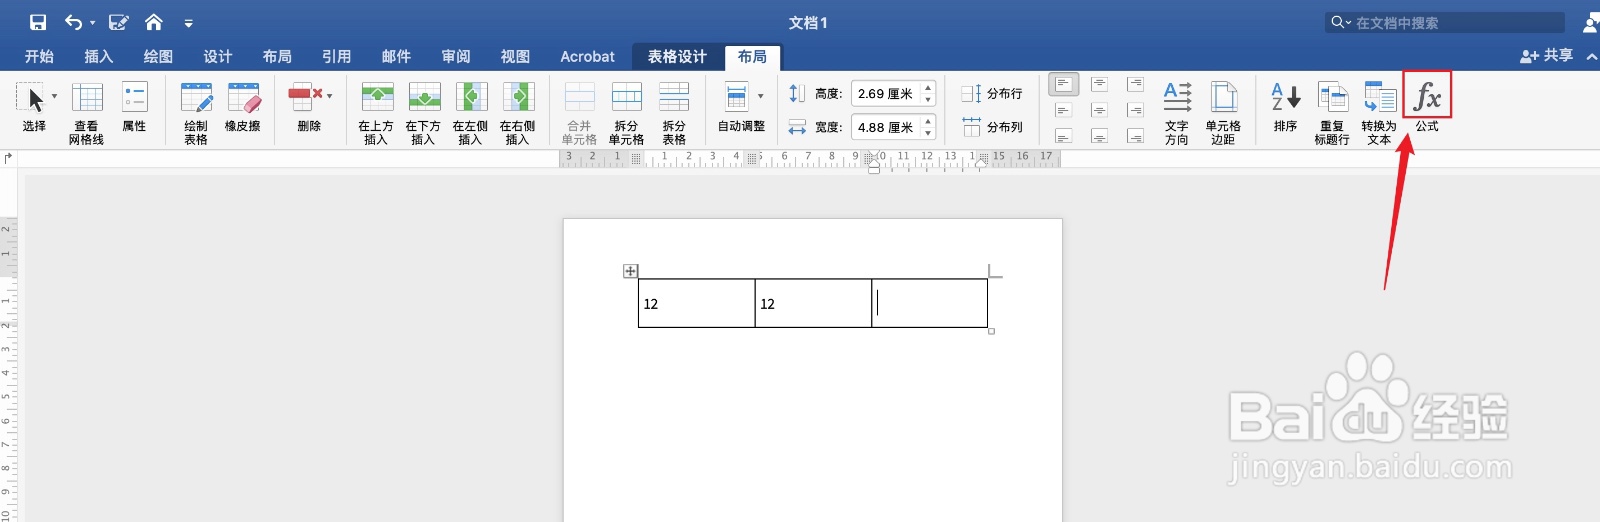Click 转换为文本 convert to text
1600x522 pixels.
(x=1379, y=113)
